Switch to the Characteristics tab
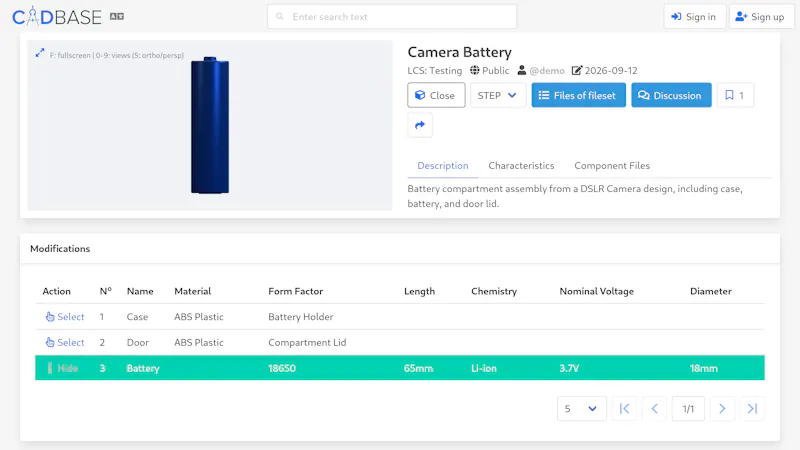The image size is (800, 450). (x=521, y=165)
